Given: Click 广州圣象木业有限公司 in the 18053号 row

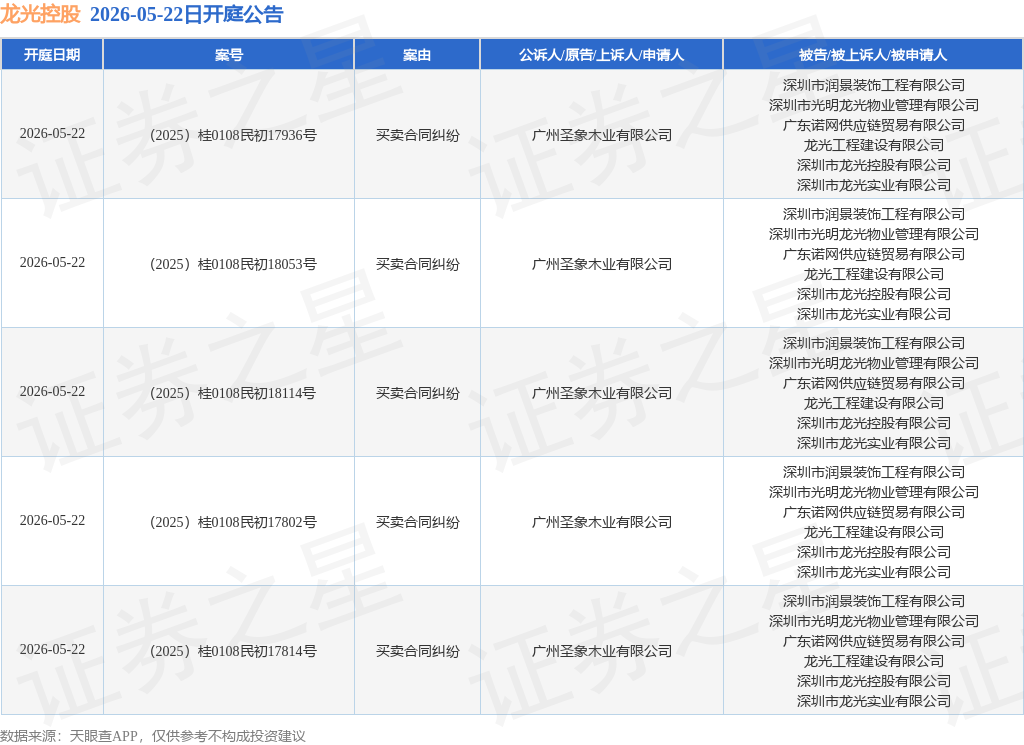Looking at the screenshot, I should coord(601,264).
